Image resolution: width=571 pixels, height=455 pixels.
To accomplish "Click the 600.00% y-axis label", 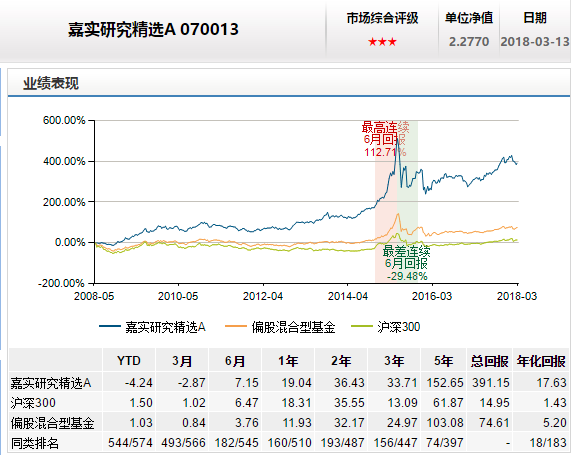I will [x=64, y=120].
